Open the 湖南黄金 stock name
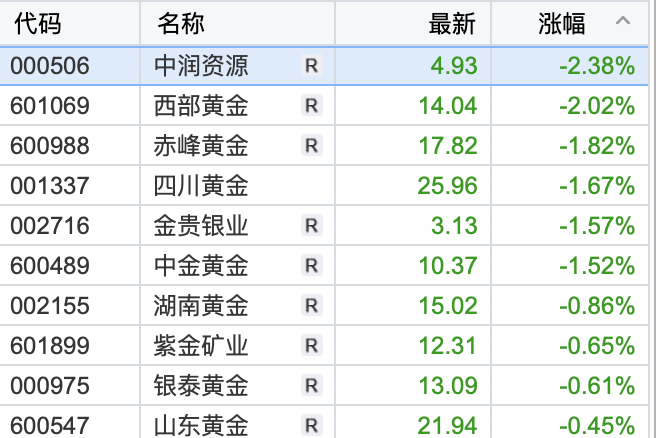This screenshot has height=438, width=656. coord(201,305)
